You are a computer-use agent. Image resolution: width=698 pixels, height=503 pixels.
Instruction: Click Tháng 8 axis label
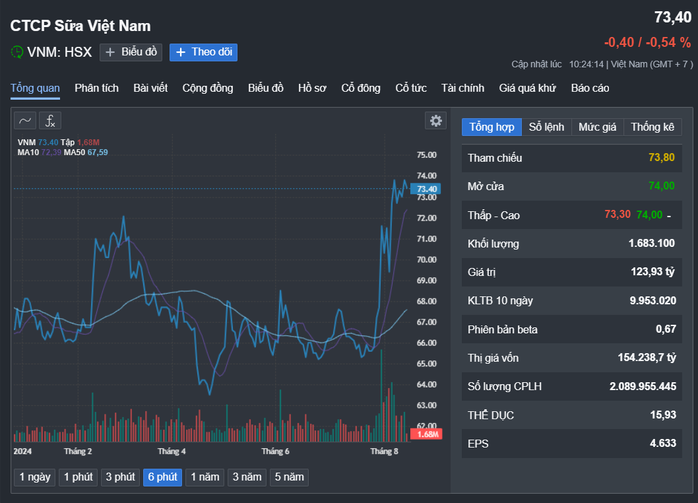[x=384, y=451]
